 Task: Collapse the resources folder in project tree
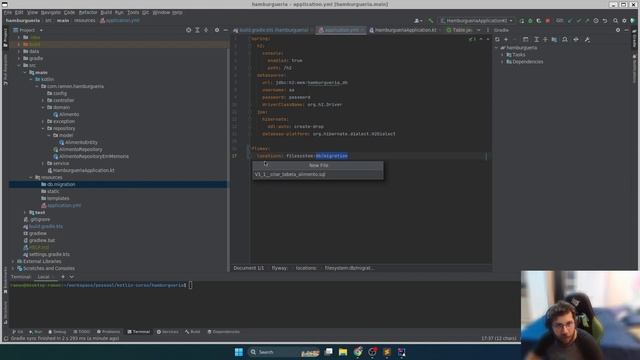pos(31,178)
